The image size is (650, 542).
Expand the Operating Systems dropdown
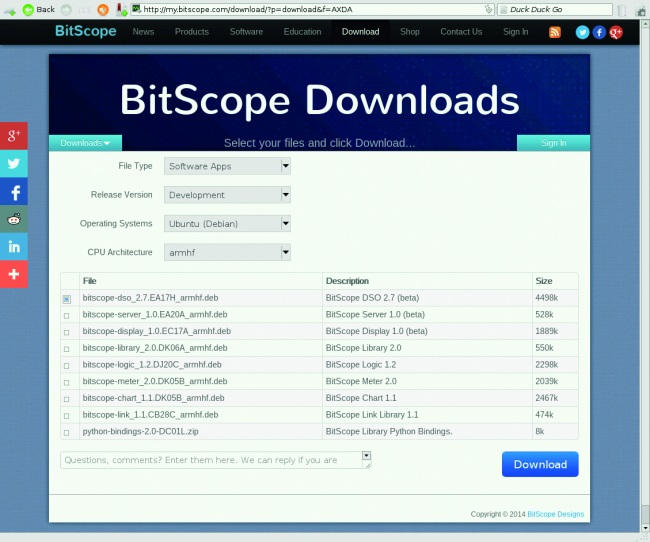click(227, 223)
